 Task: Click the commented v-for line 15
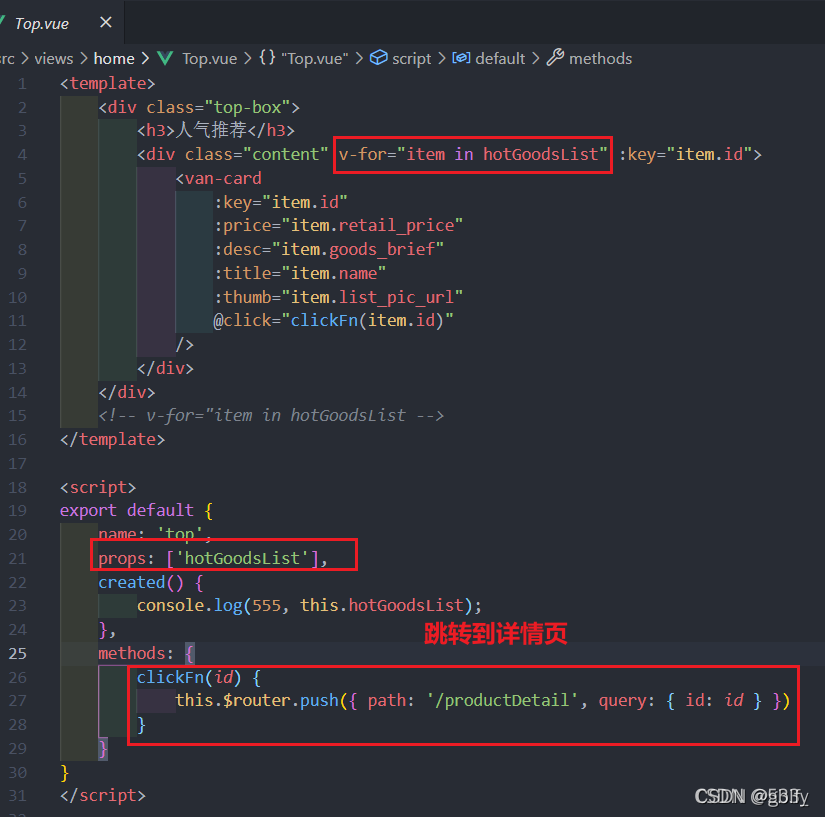pos(271,416)
